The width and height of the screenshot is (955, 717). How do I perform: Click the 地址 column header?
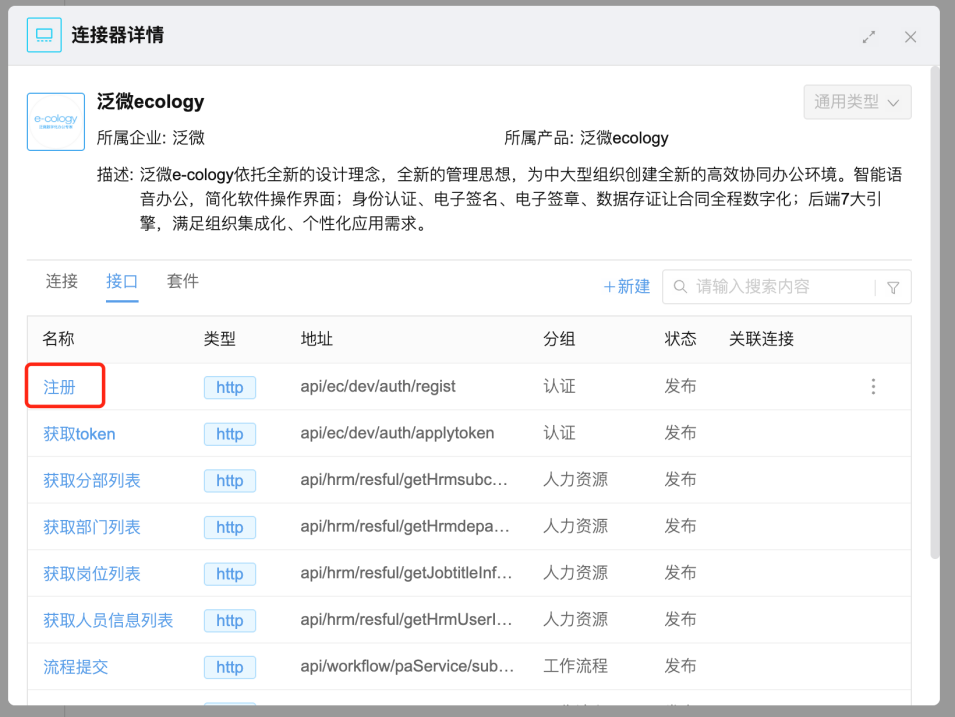(317, 339)
